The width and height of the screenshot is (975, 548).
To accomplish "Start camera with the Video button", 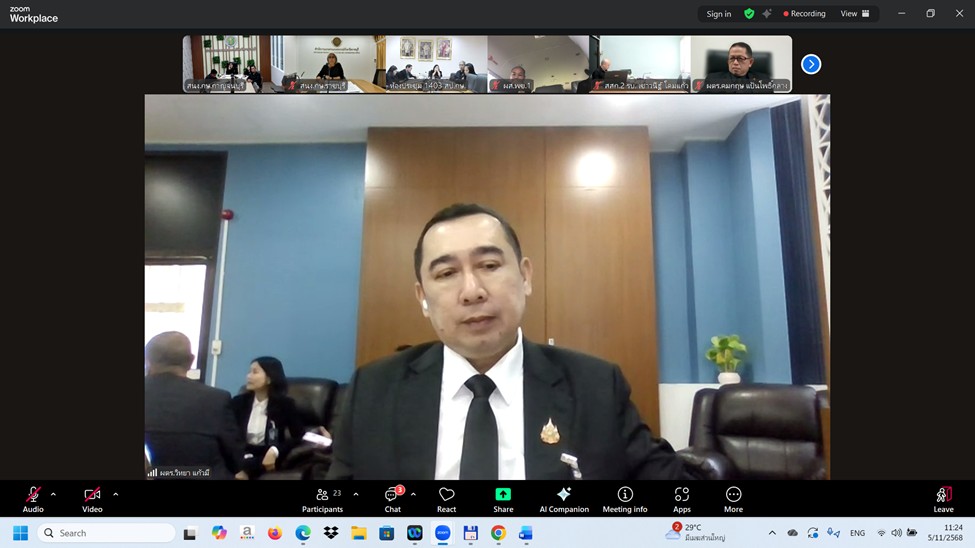I will pyautogui.click(x=92, y=495).
